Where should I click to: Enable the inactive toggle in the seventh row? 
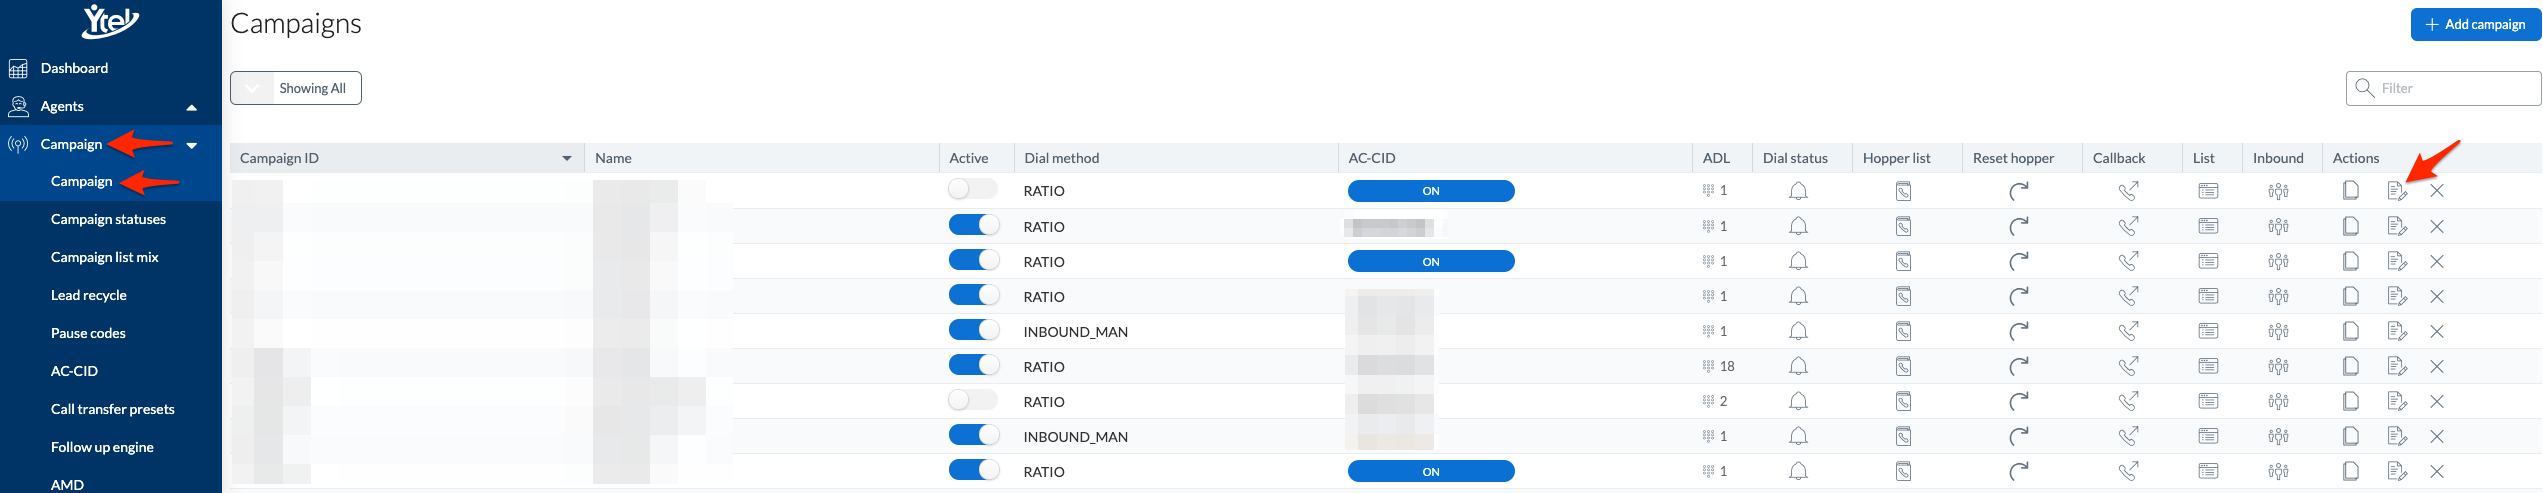click(973, 400)
